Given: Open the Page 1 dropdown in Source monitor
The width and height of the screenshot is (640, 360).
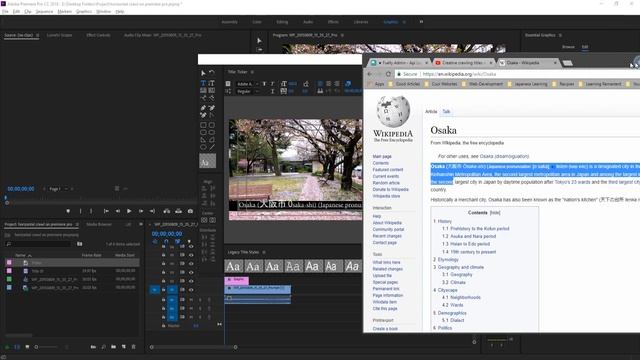Looking at the screenshot, I should click(x=58, y=189).
